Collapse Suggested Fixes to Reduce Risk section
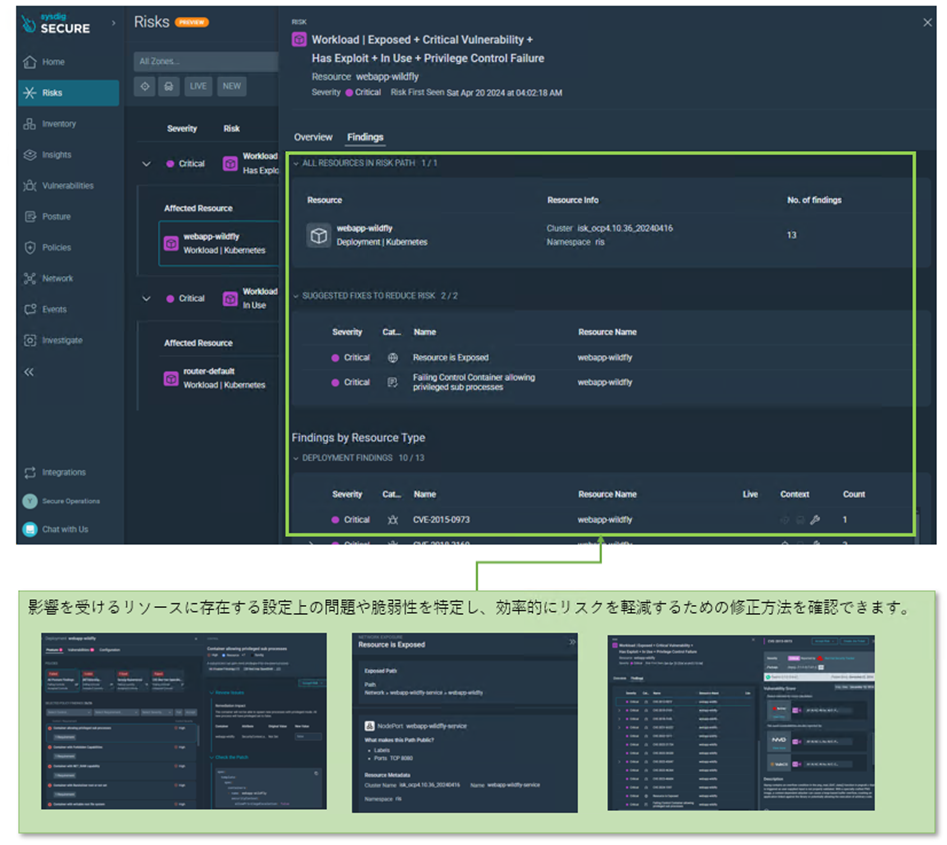This screenshot has width=947, height=845. tap(296, 296)
